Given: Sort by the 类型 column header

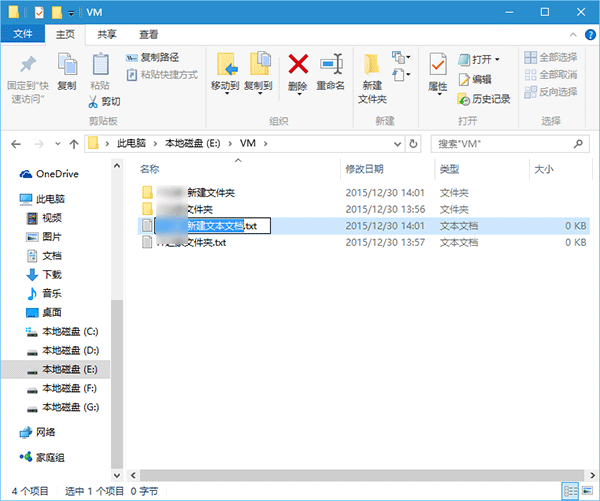Looking at the screenshot, I should (449, 169).
